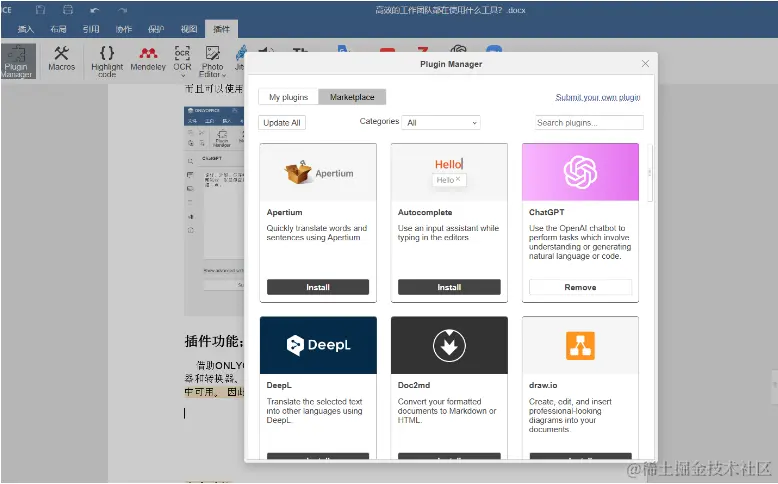Click 'Convert your formatted documents' description
Screen dimensions: 778x484
[447, 411]
